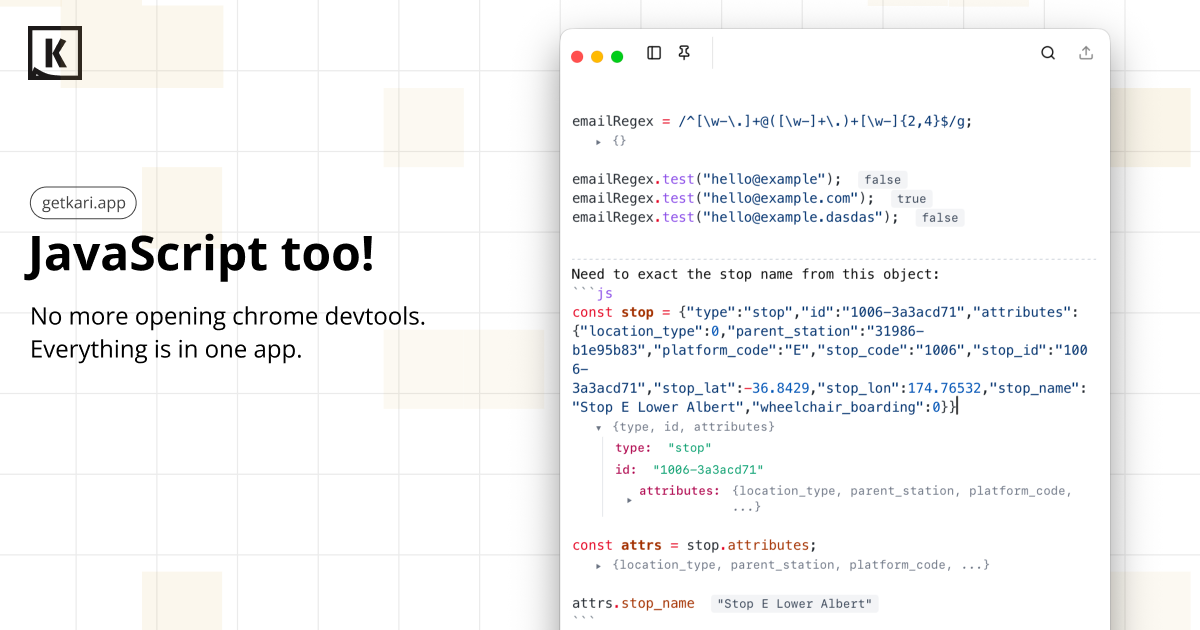Click the id: "1006-3a3acd71" property row
This screenshot has height=630, width=1200.
pyautogui.click(x=689, y=469)
